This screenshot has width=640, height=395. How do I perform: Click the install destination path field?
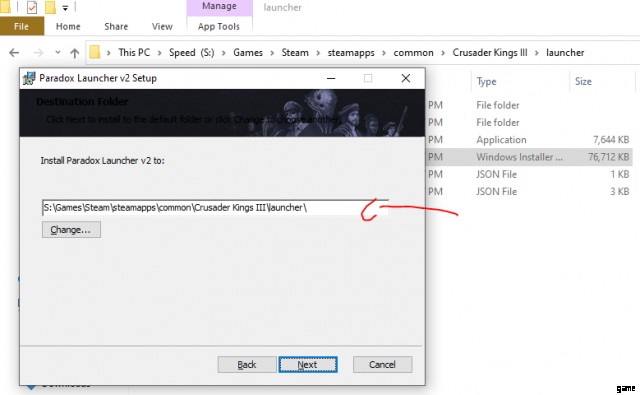tap(215, 207)
